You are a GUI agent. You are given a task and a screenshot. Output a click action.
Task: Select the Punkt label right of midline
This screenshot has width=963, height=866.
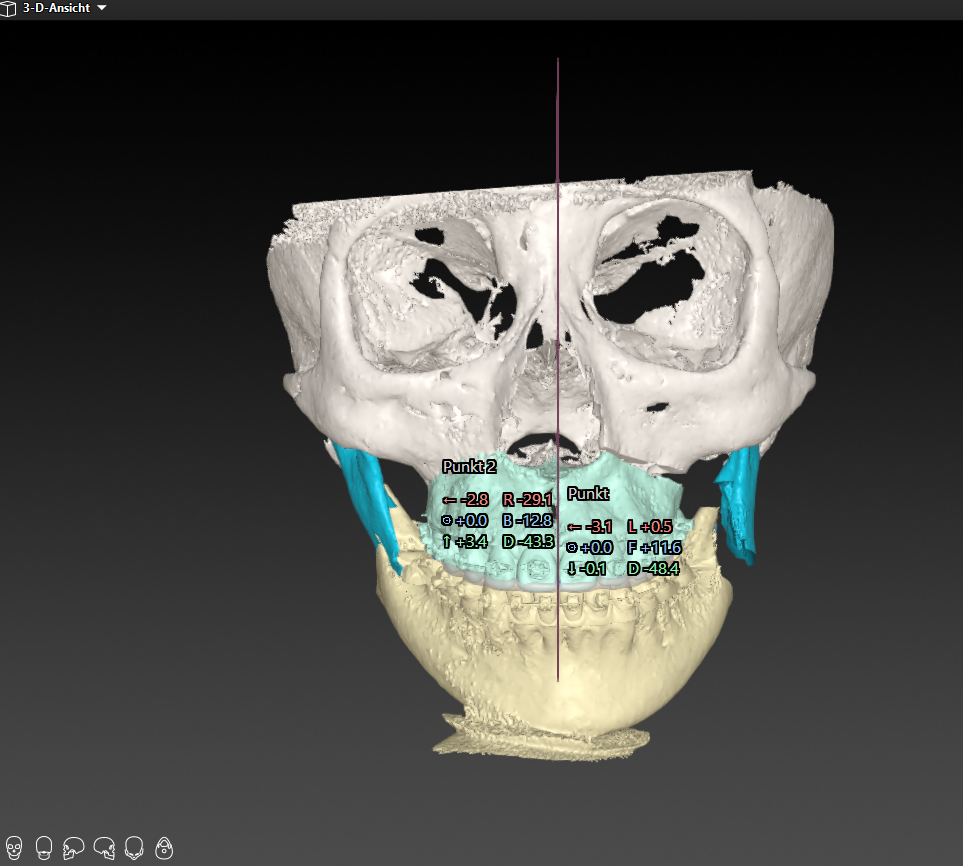pos(588,494)
